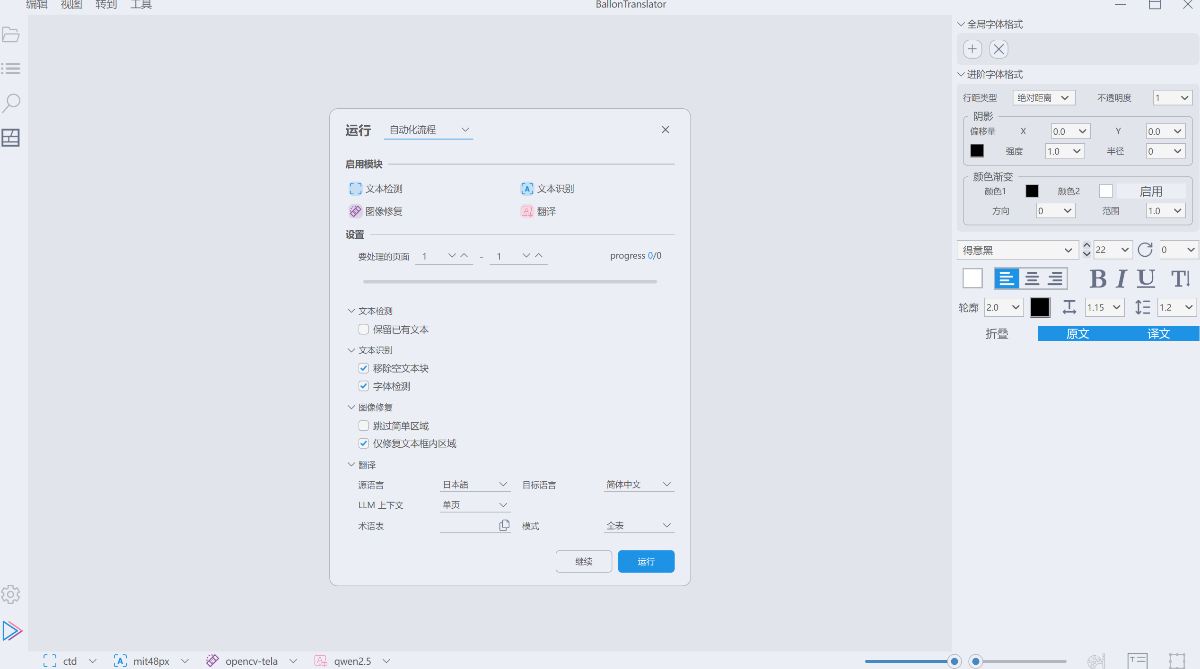Switch to 译文 tab

point(1159,334)
